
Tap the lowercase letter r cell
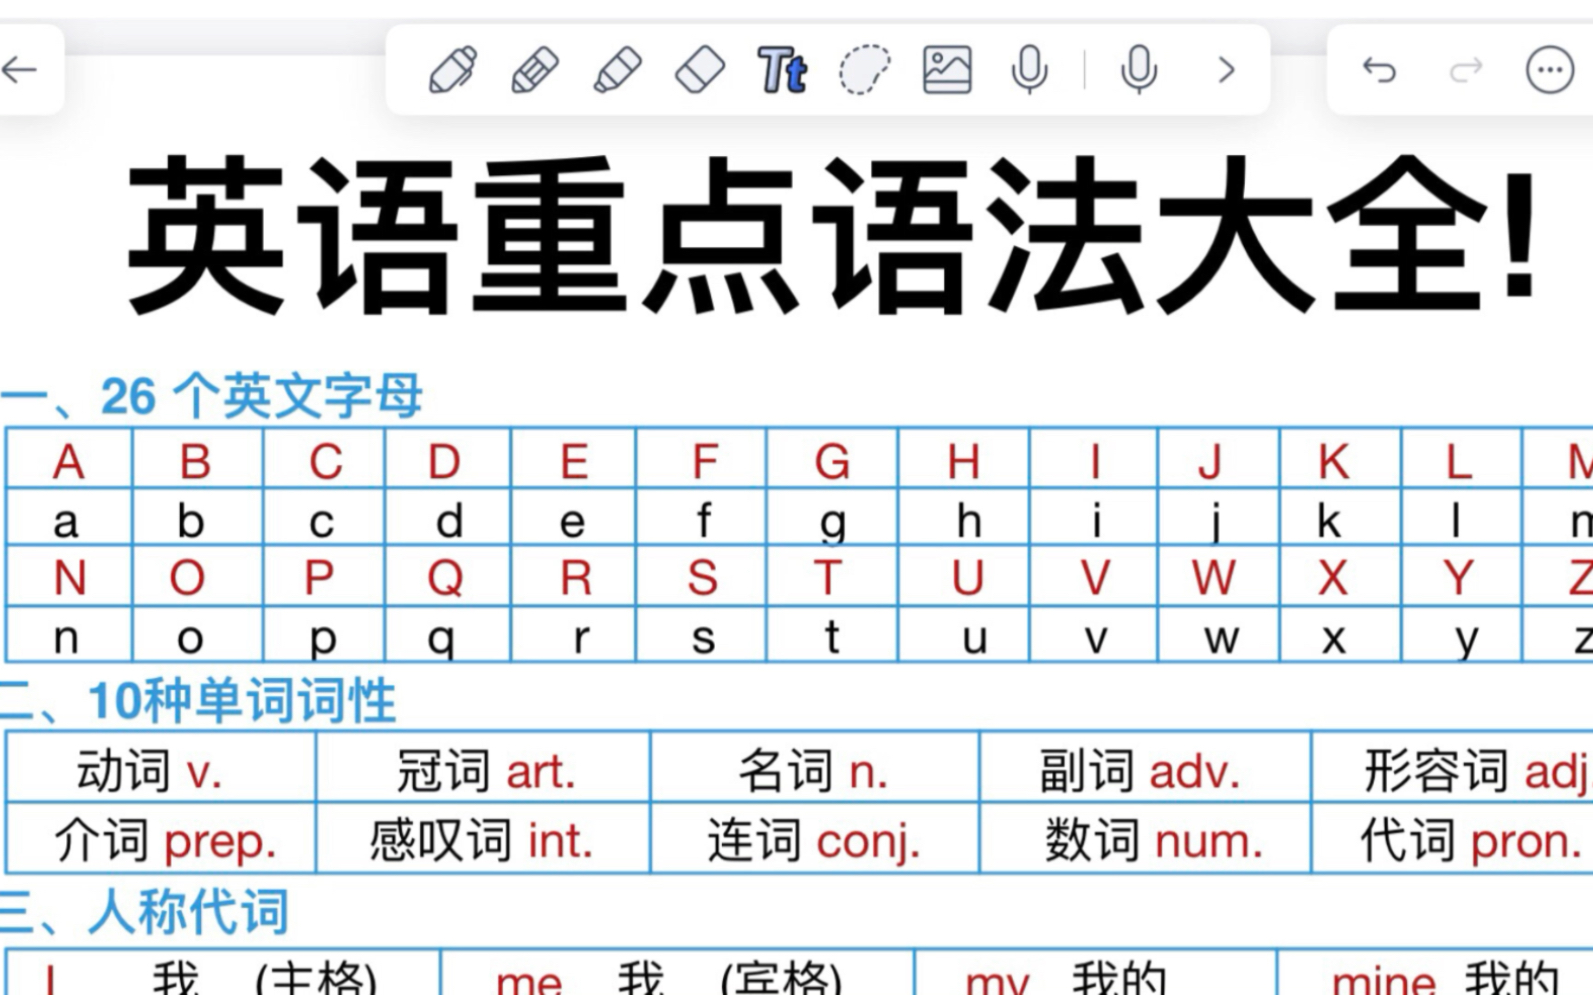point(573,634)
